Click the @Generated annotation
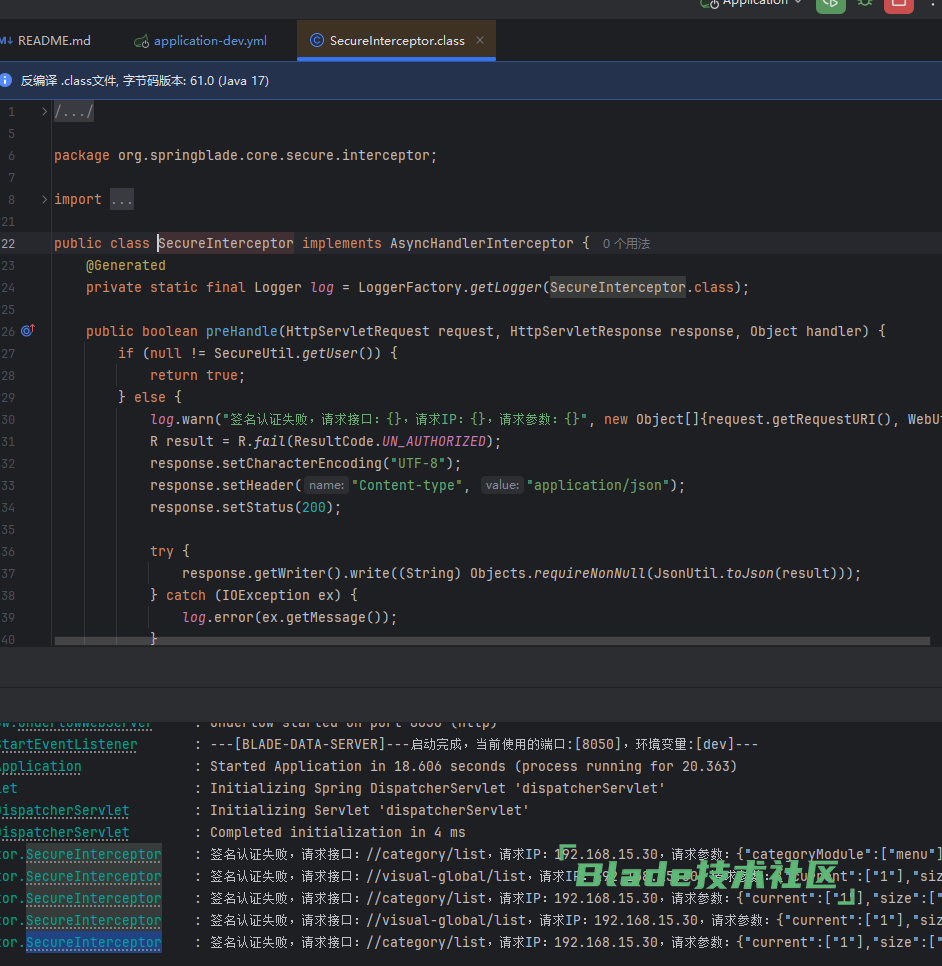 [126, 266]
